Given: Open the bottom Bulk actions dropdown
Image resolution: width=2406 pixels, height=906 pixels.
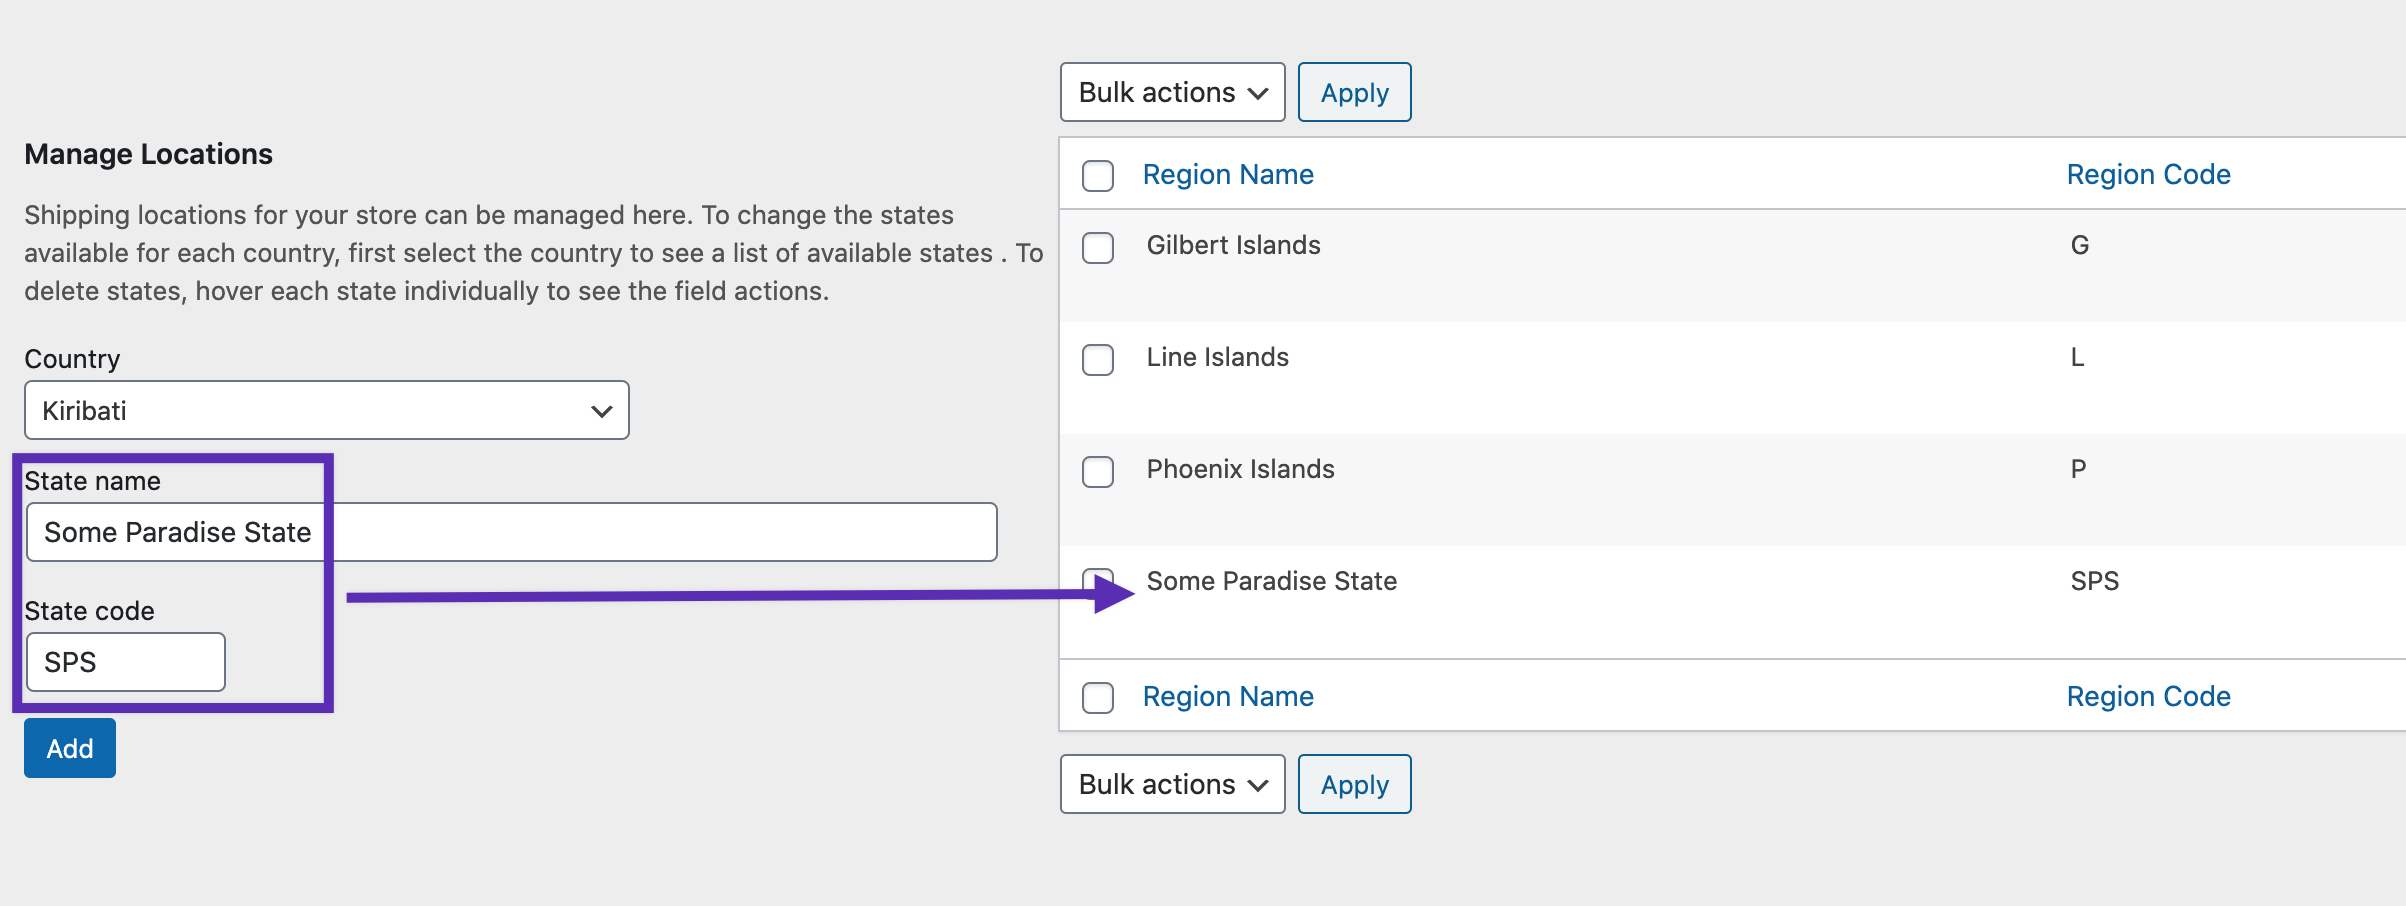Looking at the screenshot, I should (x=1171, y=784).
